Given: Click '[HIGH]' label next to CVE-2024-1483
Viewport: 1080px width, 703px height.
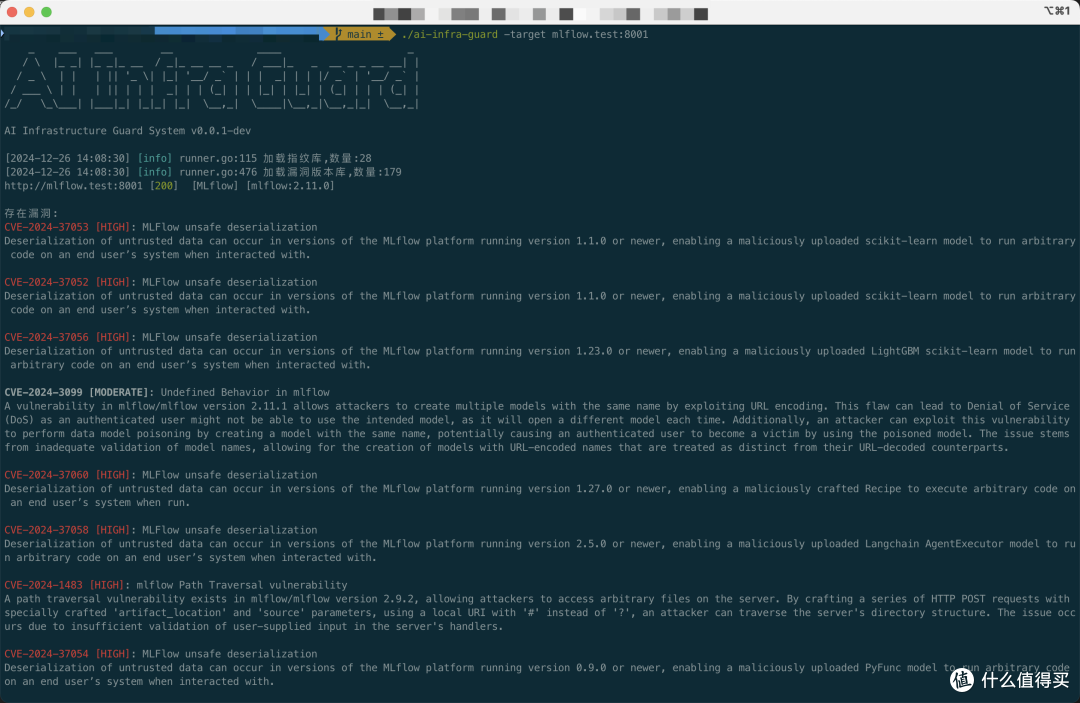Looking at the screenshot, I should tap(107, 585).
